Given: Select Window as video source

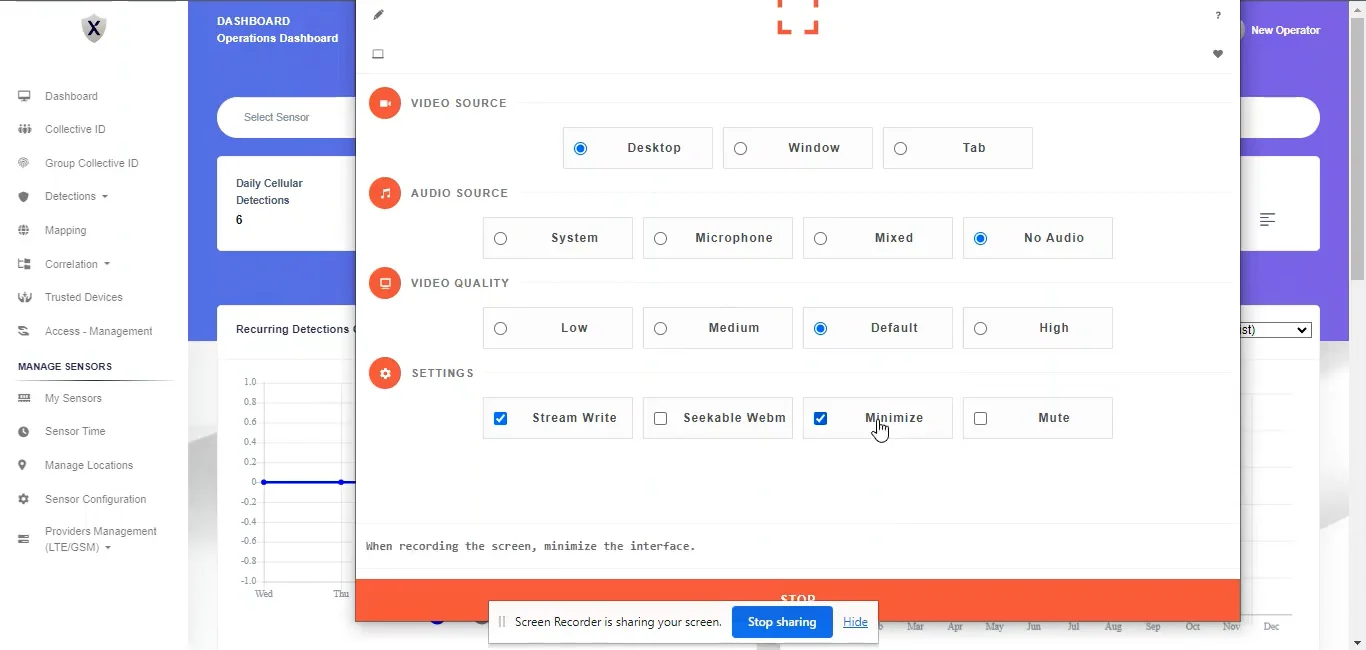Looking at the screenshot, I should point(798,148).
